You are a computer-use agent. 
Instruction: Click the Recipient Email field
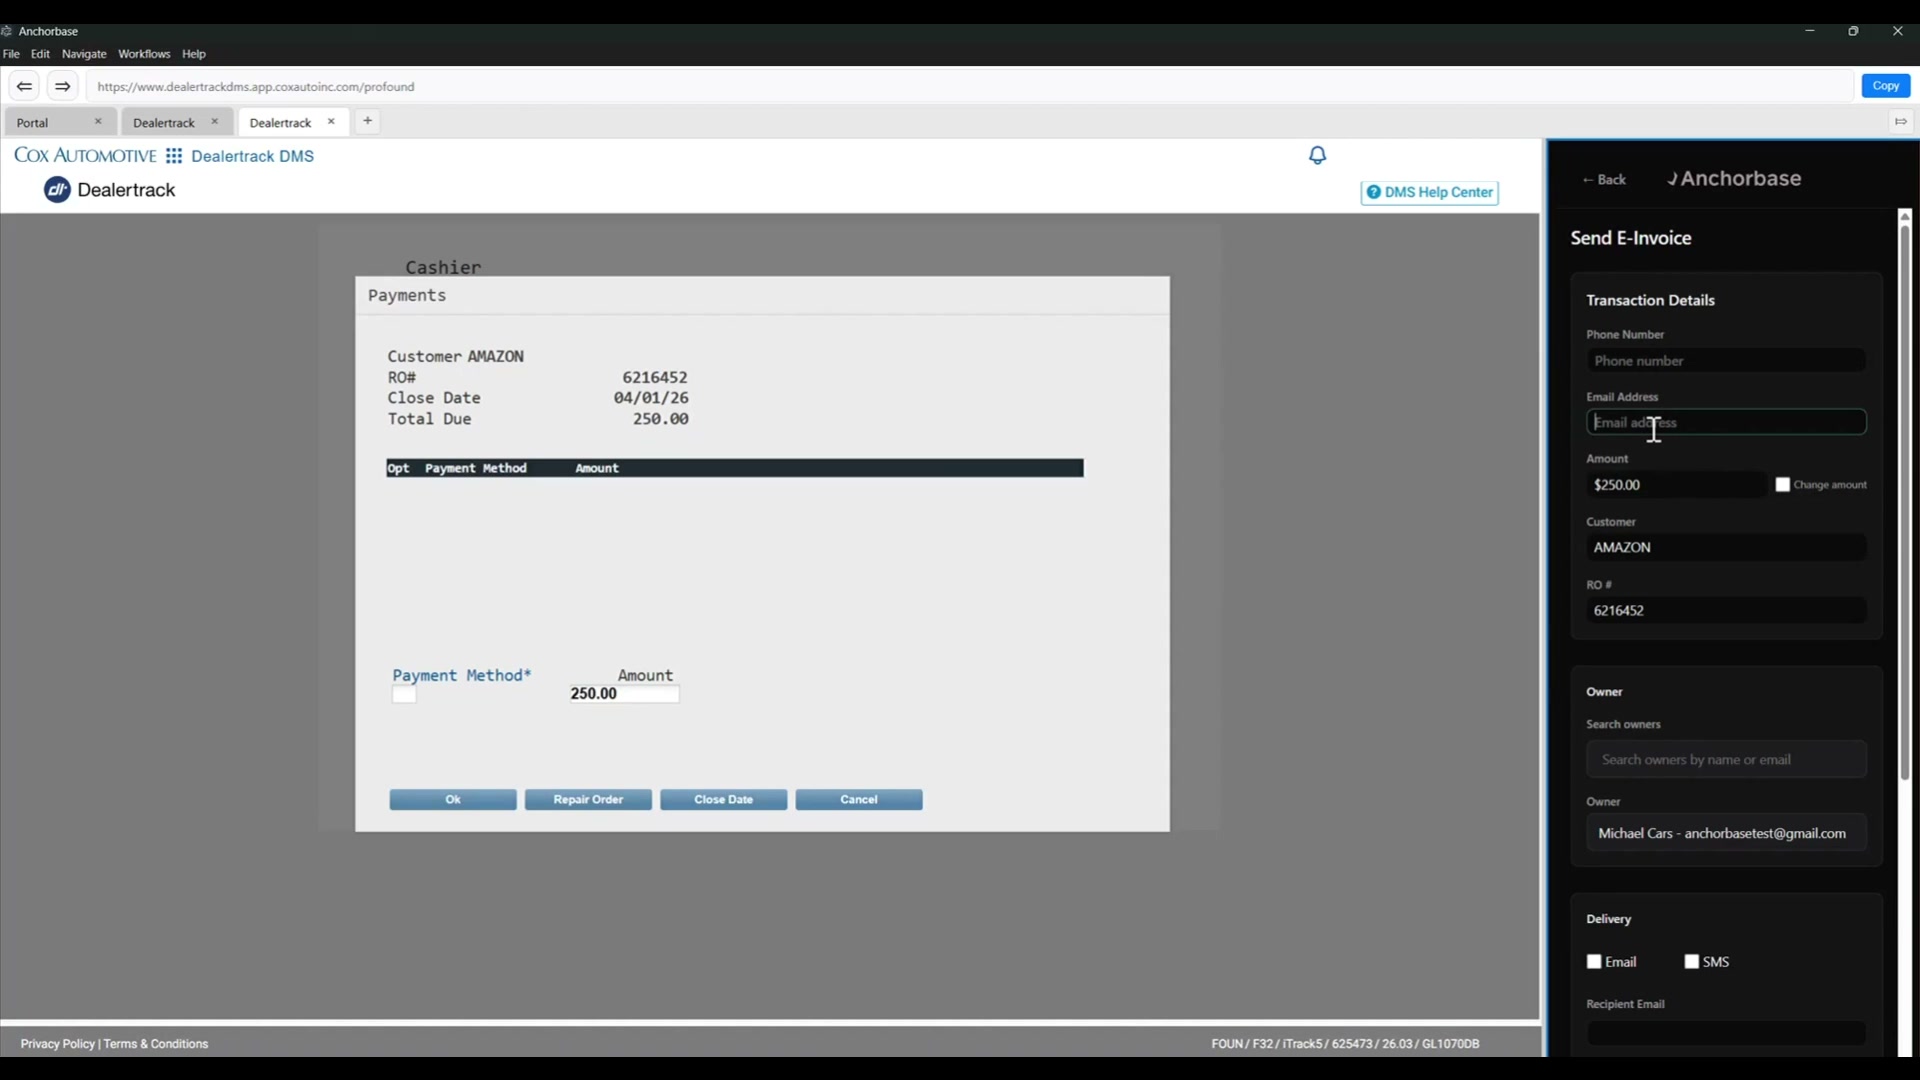[1725, 1033]
